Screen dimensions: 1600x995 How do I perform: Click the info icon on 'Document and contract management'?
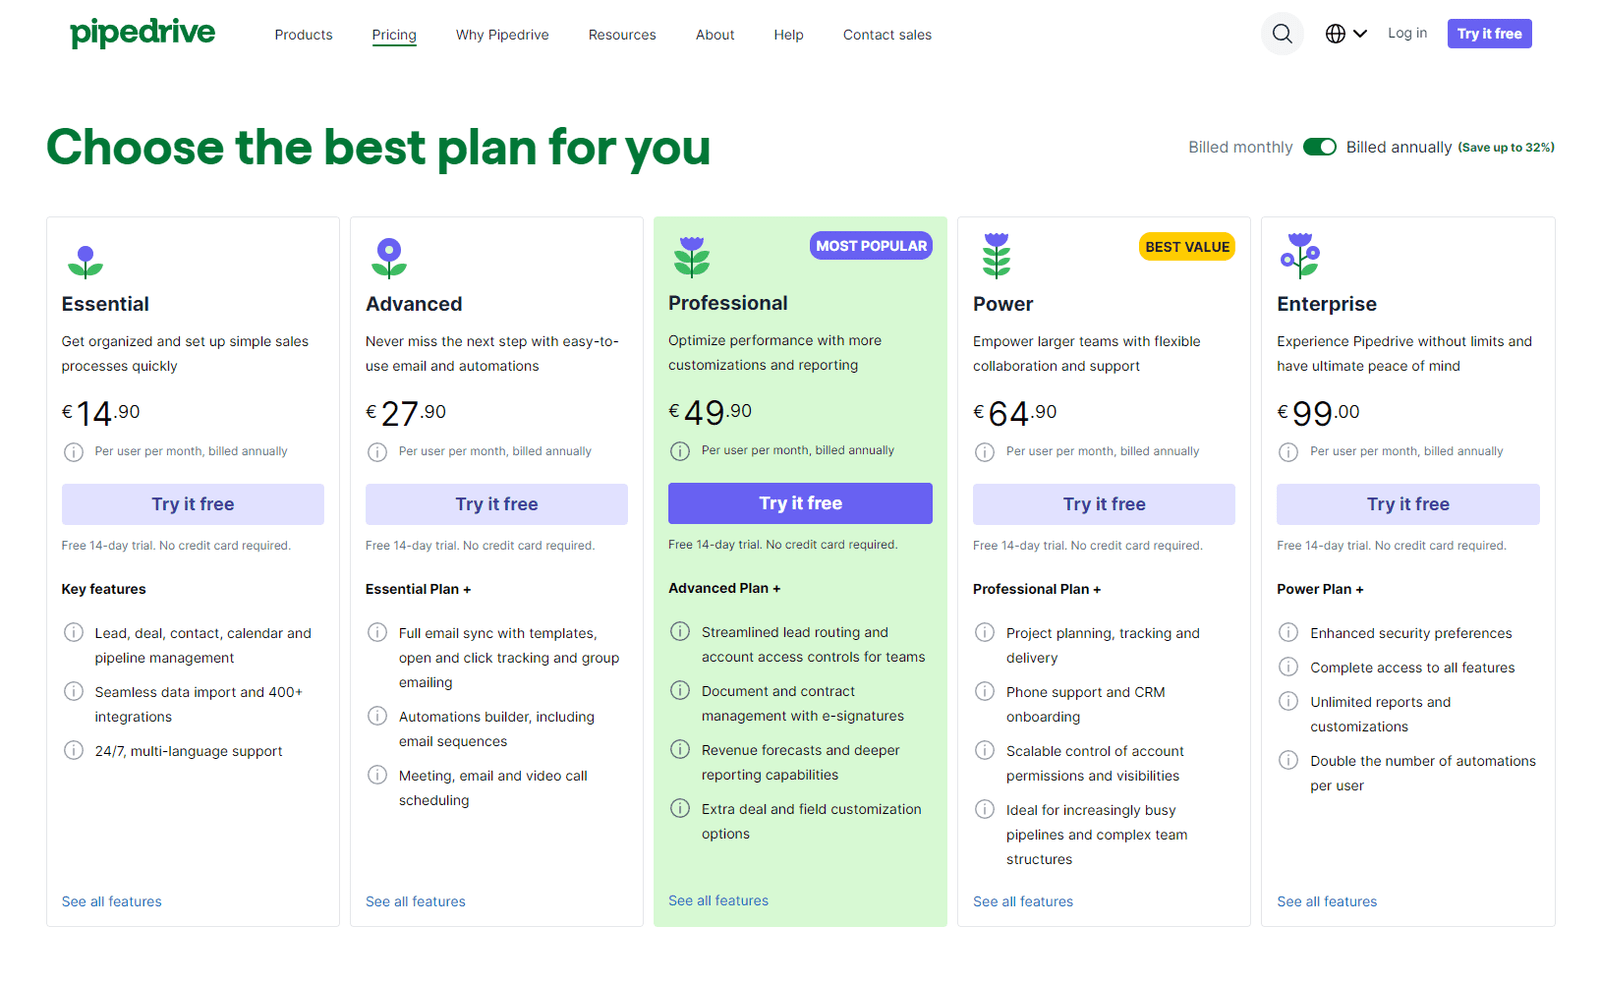pyautogui.click(x=681, y=691)
